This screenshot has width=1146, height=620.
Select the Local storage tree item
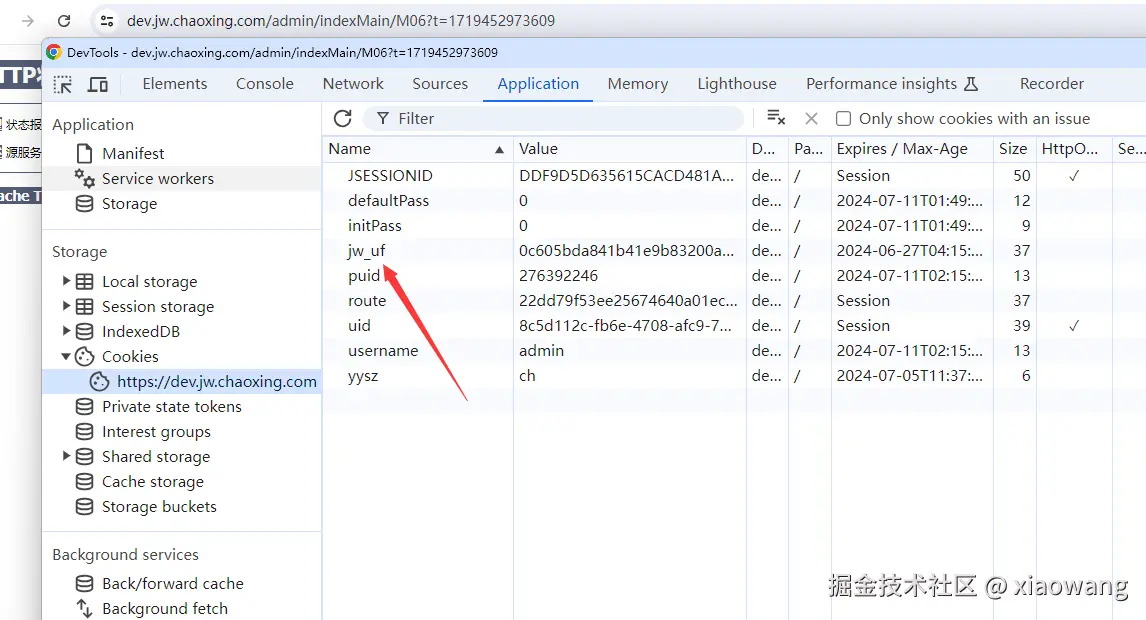[149, 281]
